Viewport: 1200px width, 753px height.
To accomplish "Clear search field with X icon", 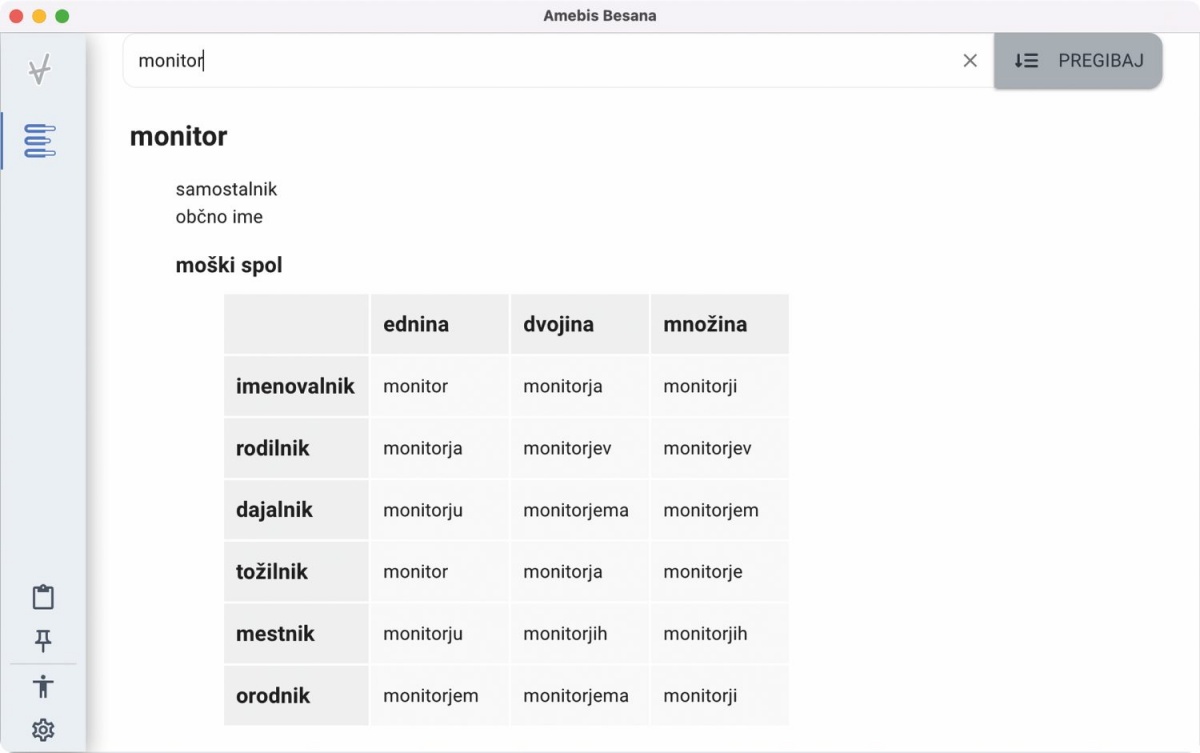I will coord(970,61).
